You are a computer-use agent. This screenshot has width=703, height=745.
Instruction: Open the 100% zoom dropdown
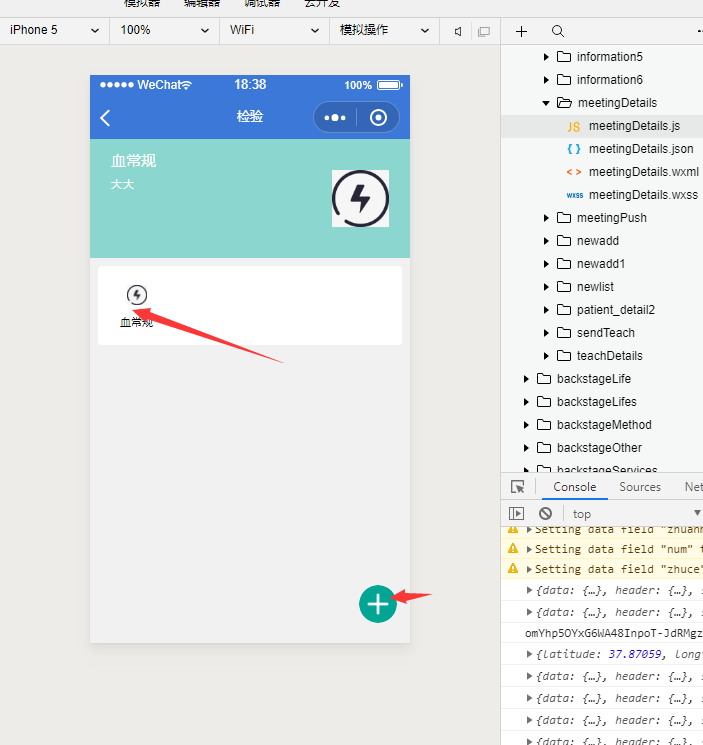point(164,30)
